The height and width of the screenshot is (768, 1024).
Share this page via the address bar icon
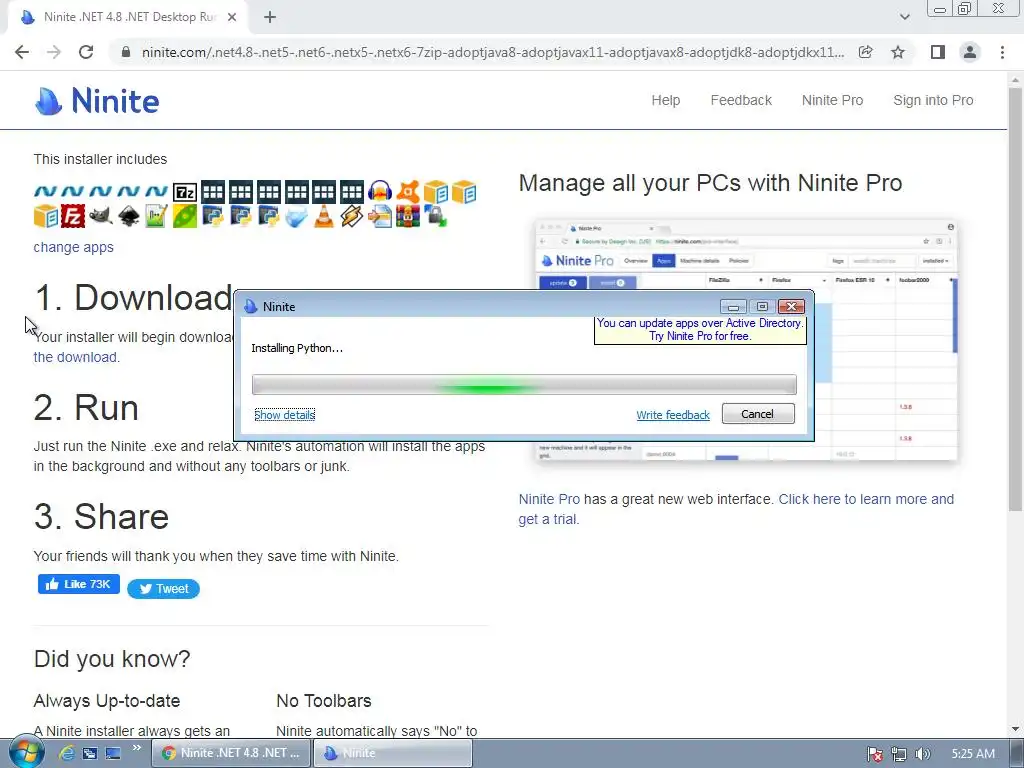[866, 52]
